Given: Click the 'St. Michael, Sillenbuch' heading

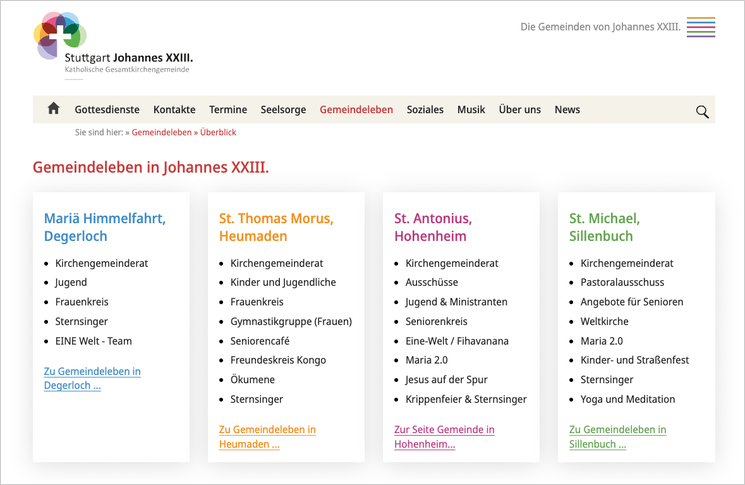Looking at the screenshot, I should coord(604,227).
